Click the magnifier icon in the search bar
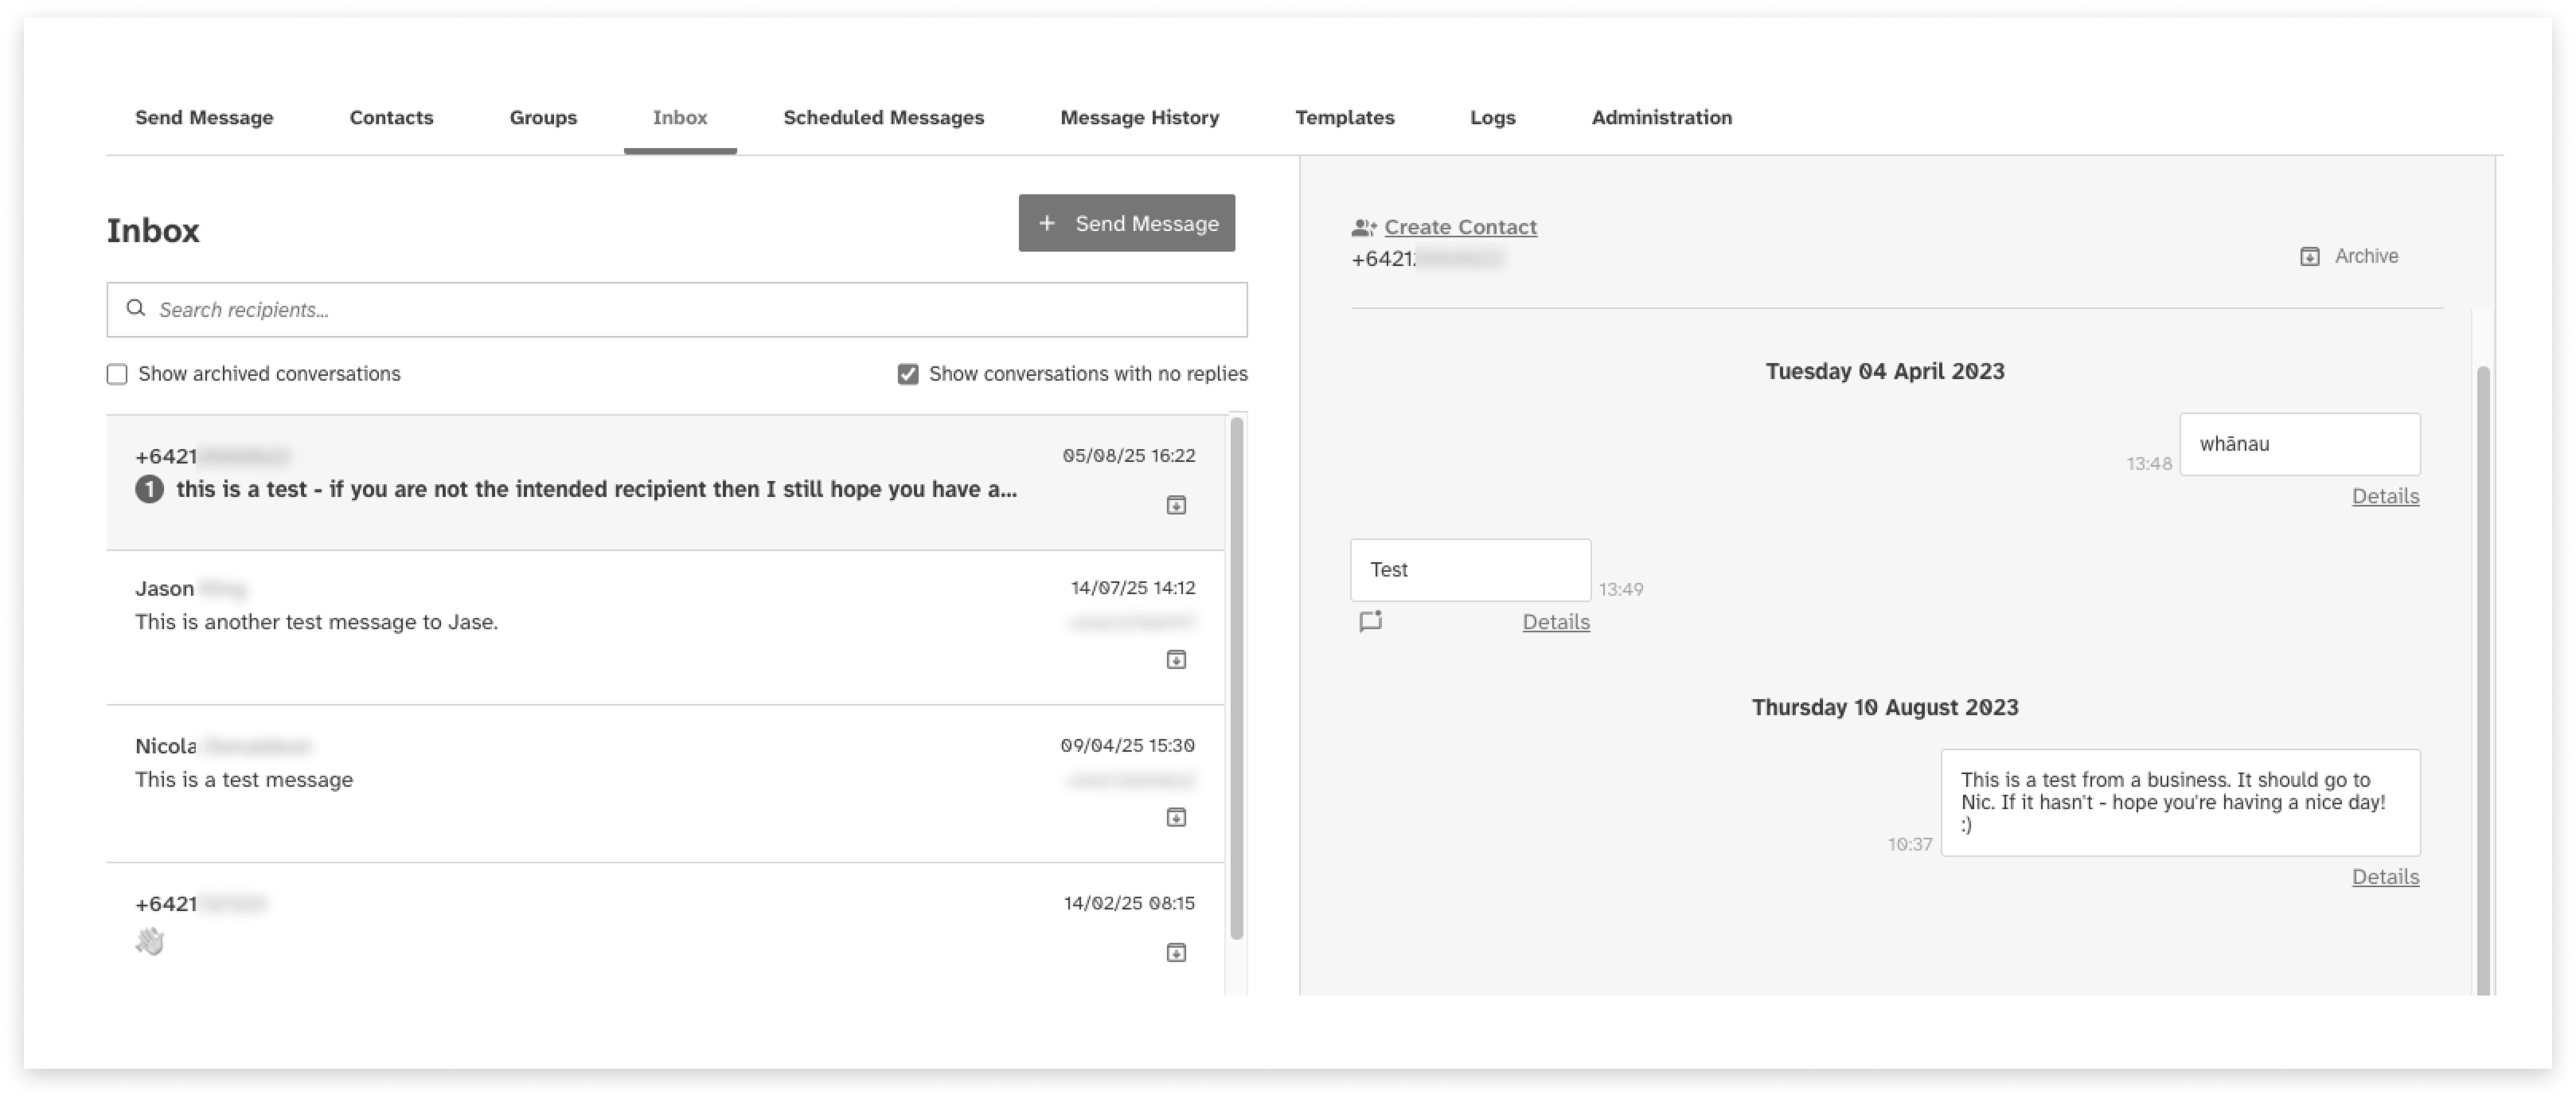Viewport: 2576px width, 1099px height. point(136,309)
